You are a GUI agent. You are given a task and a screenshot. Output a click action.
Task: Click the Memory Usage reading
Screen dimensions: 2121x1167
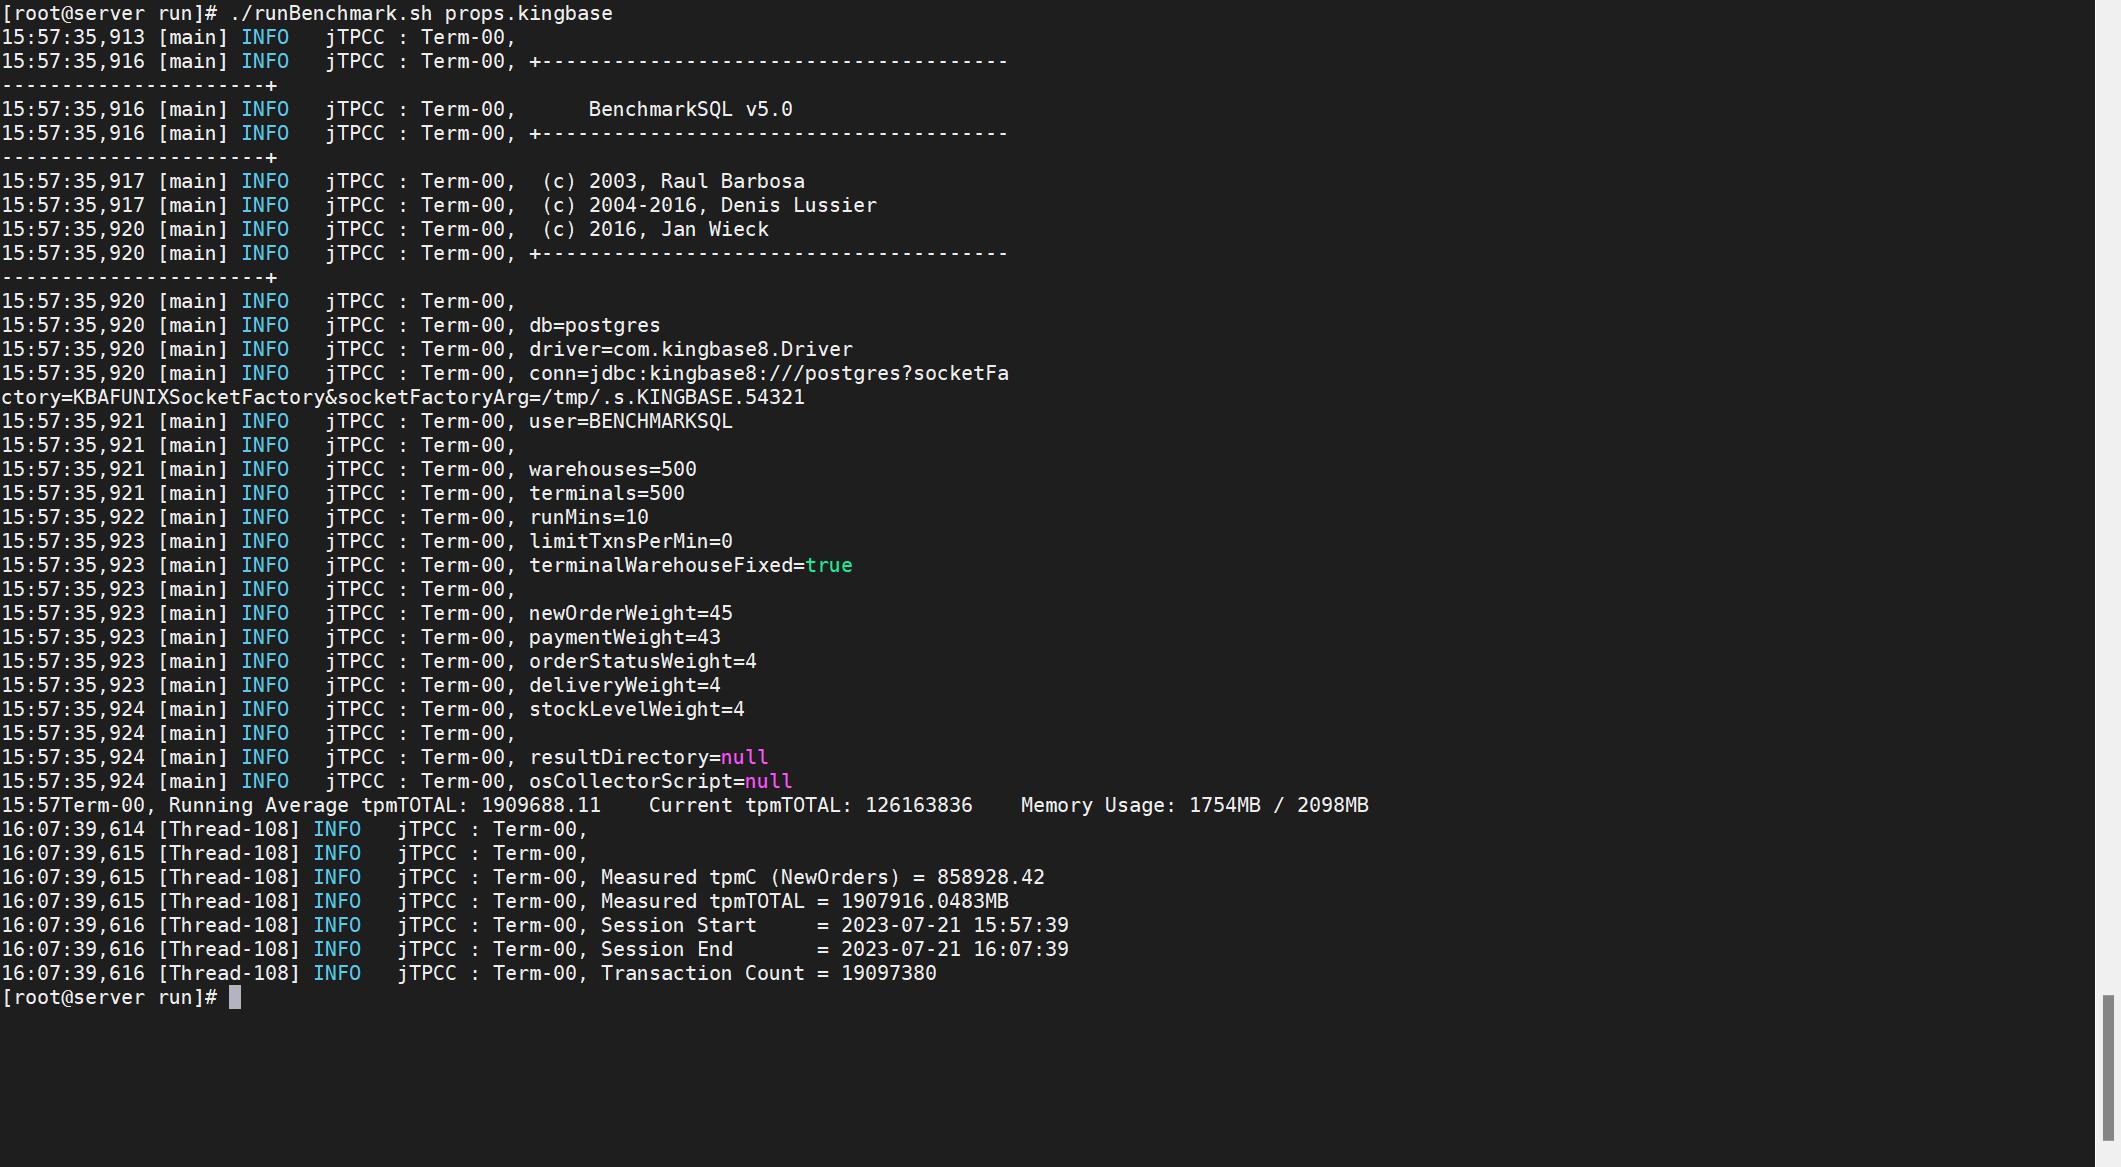[1194, 805]
